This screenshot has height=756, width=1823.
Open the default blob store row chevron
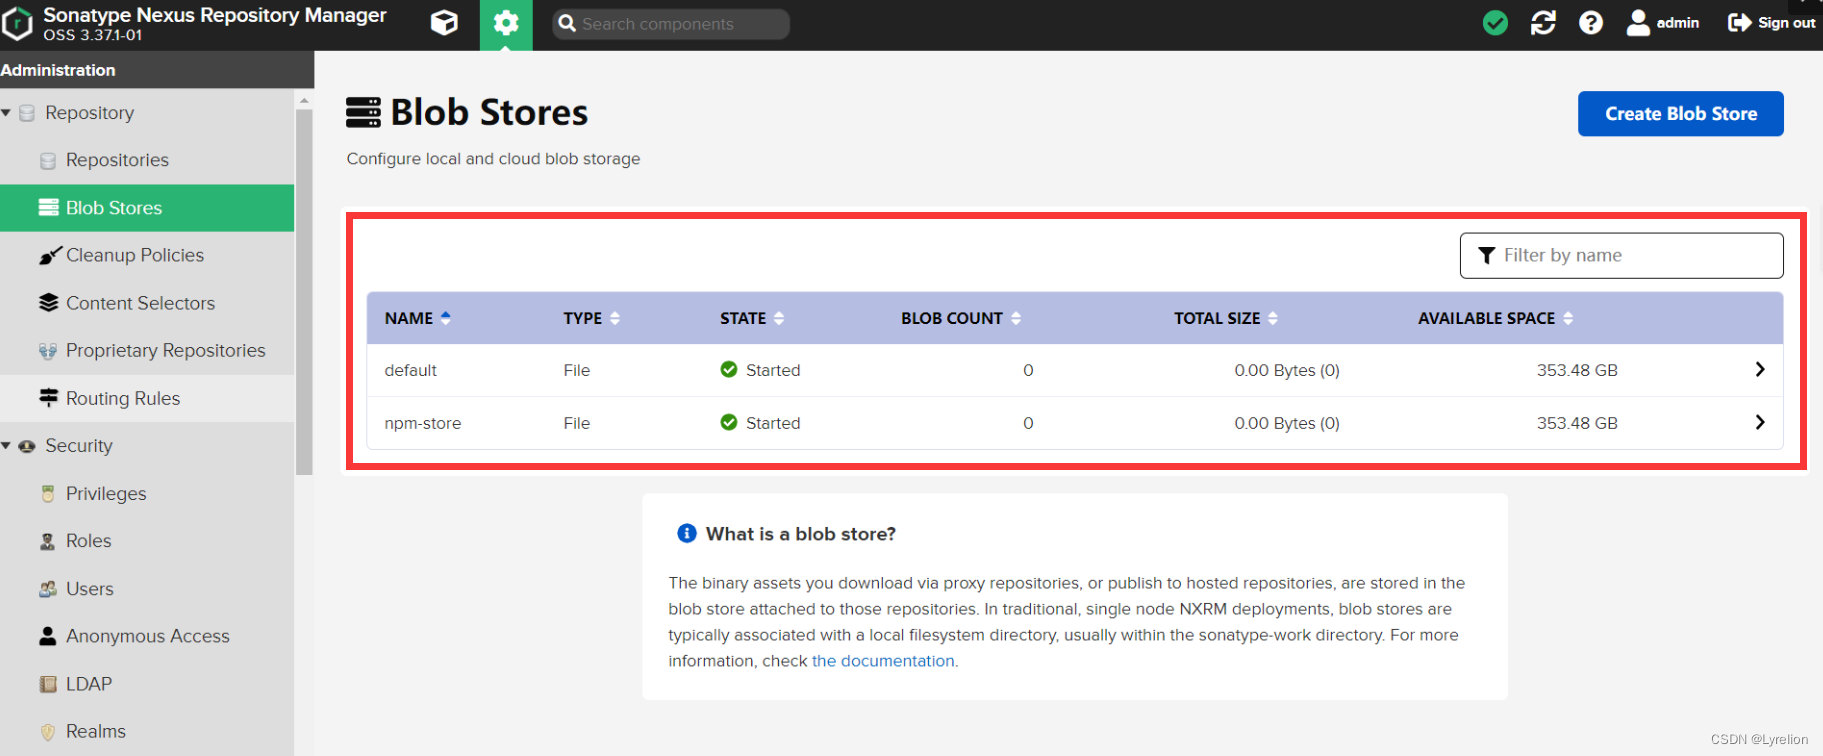click(1760, 370)
